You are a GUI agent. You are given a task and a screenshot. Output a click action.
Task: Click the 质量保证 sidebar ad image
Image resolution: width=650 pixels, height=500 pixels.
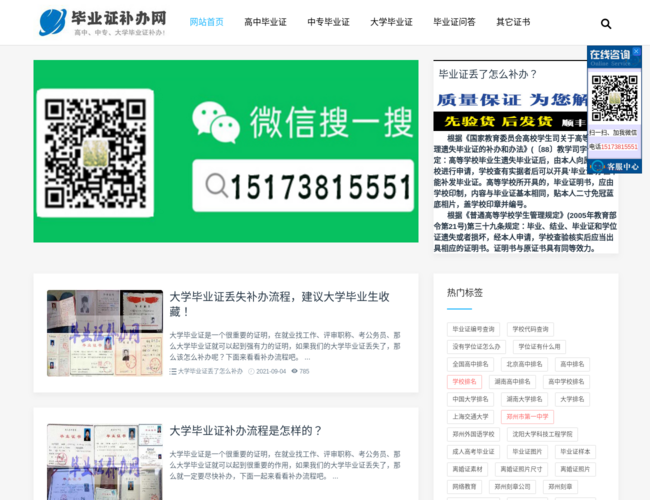click(x=511, y=111)
